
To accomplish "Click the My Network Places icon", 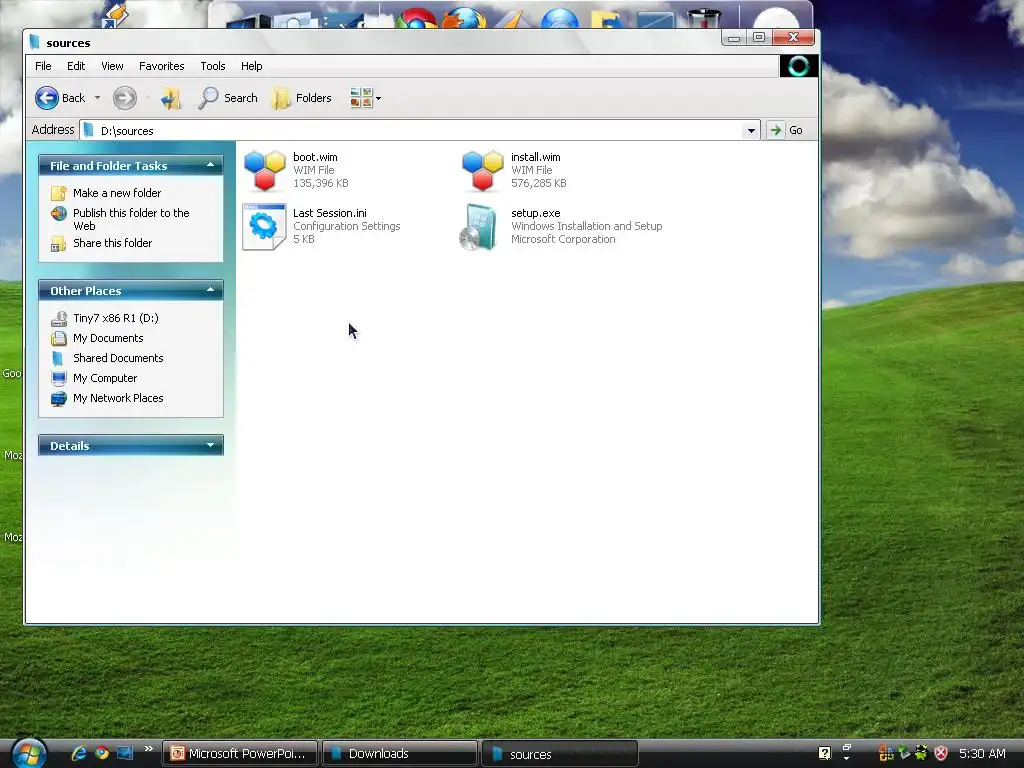I will (x=59, y=398).
